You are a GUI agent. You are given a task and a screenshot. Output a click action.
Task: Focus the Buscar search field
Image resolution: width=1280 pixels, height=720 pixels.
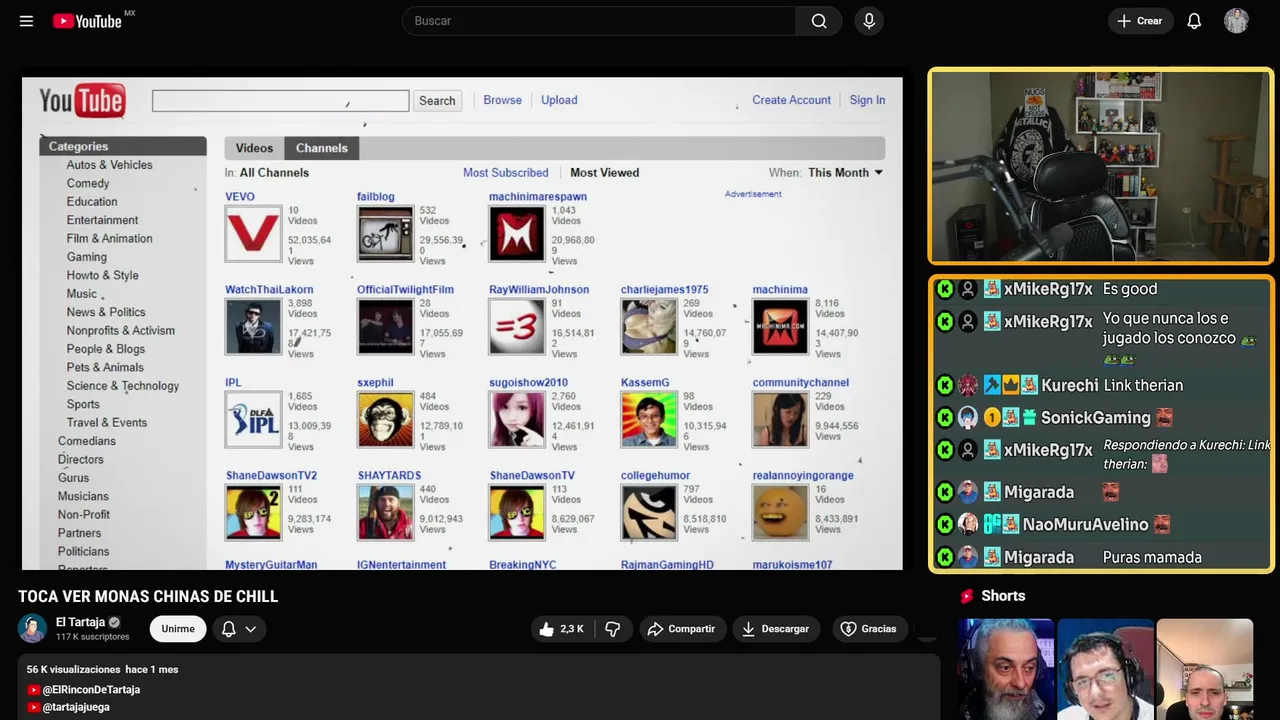tap(599, 21)
